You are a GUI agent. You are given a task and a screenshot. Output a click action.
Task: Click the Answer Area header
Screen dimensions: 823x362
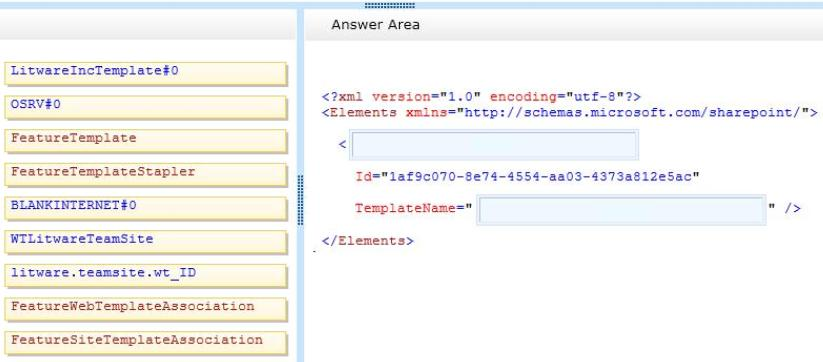[376, 25]
